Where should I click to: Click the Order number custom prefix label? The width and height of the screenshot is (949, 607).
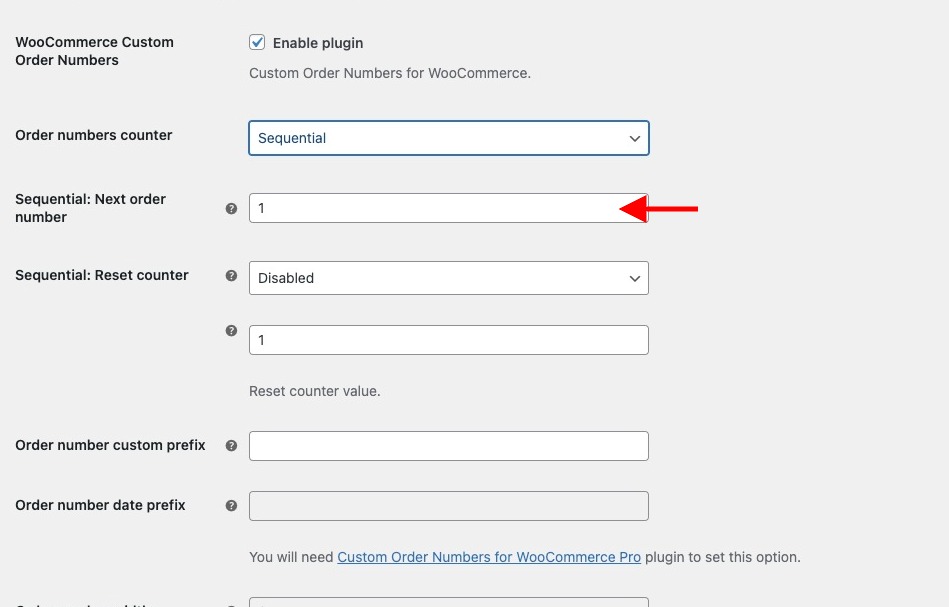(x=110, y=445)
